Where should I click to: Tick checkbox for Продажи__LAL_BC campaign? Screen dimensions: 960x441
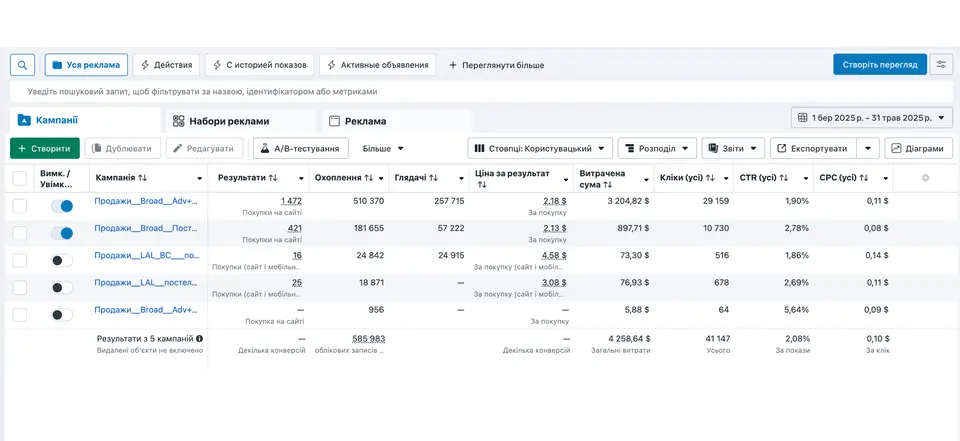(x=20, y=260)
